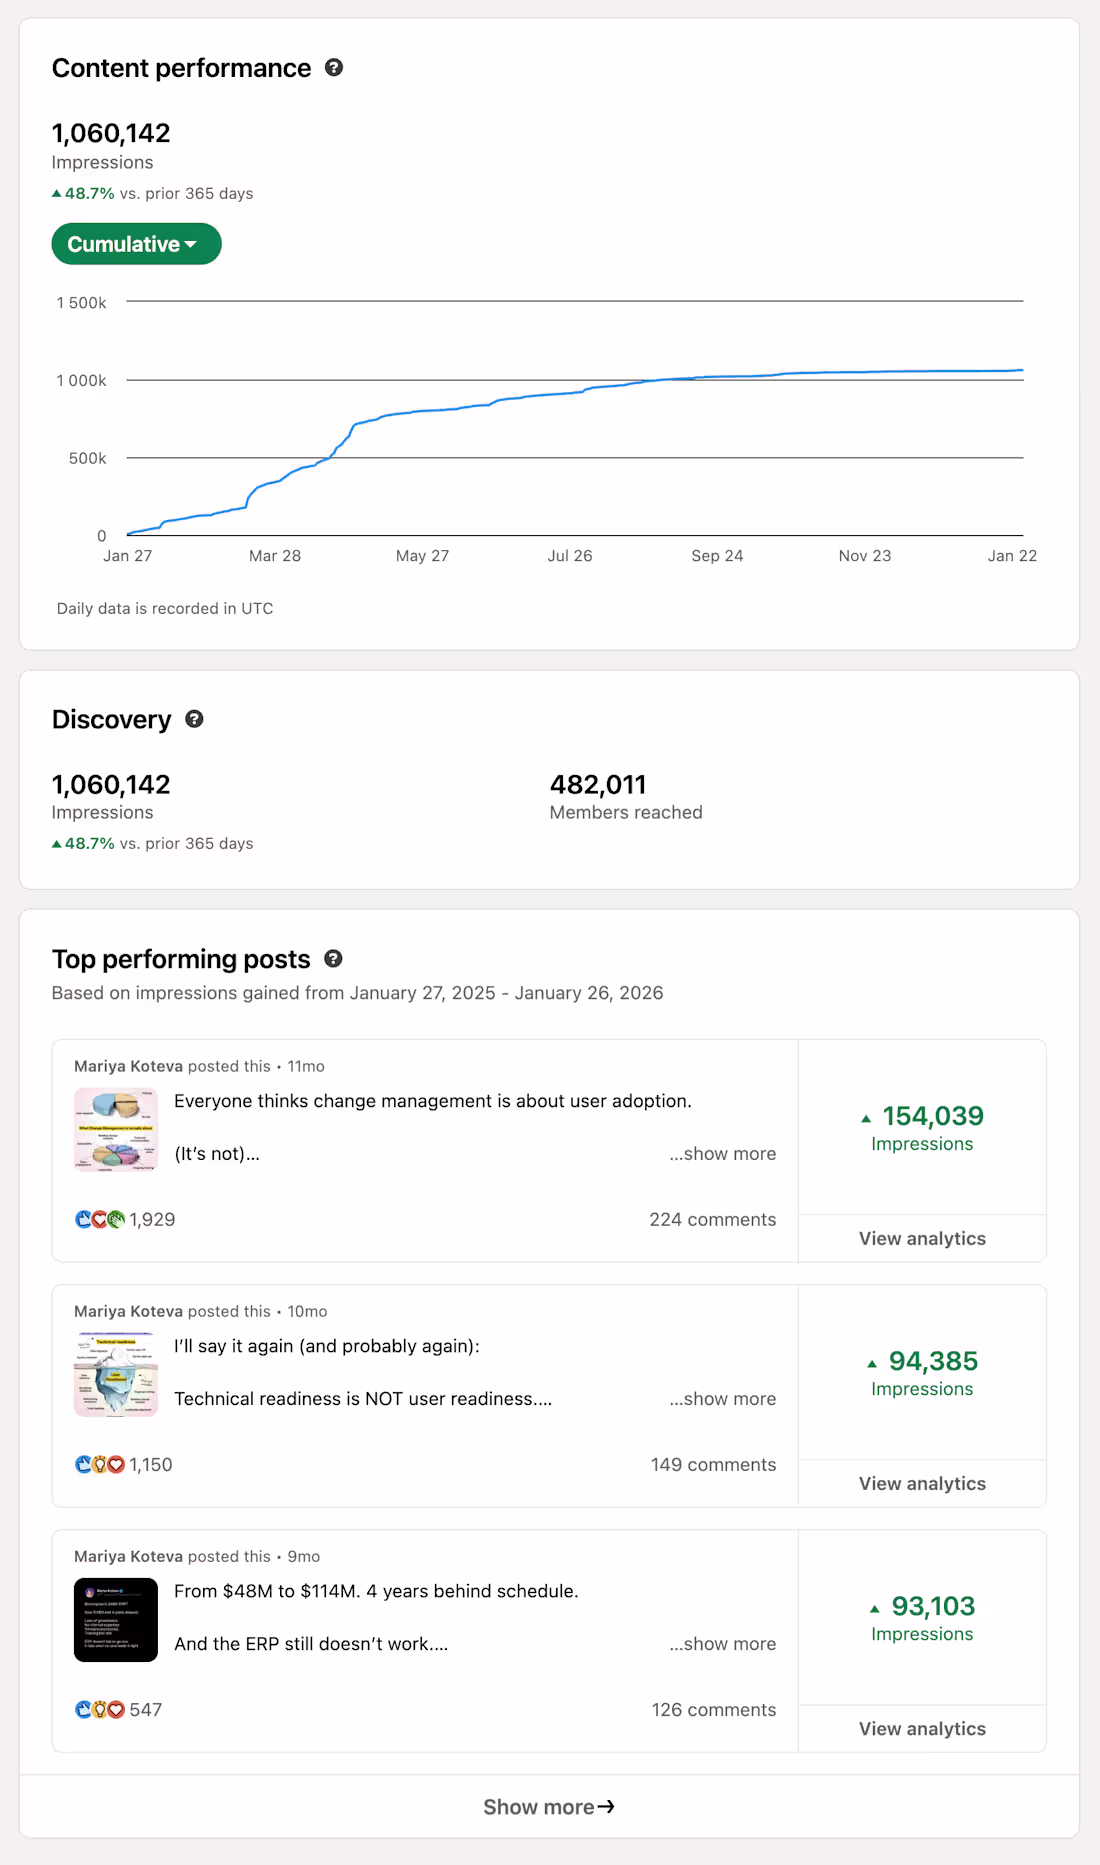Expand the technical readiness post with show more
Image resolution: width=1100 pixels, height=1865 pixels.
pos(722,1398)
